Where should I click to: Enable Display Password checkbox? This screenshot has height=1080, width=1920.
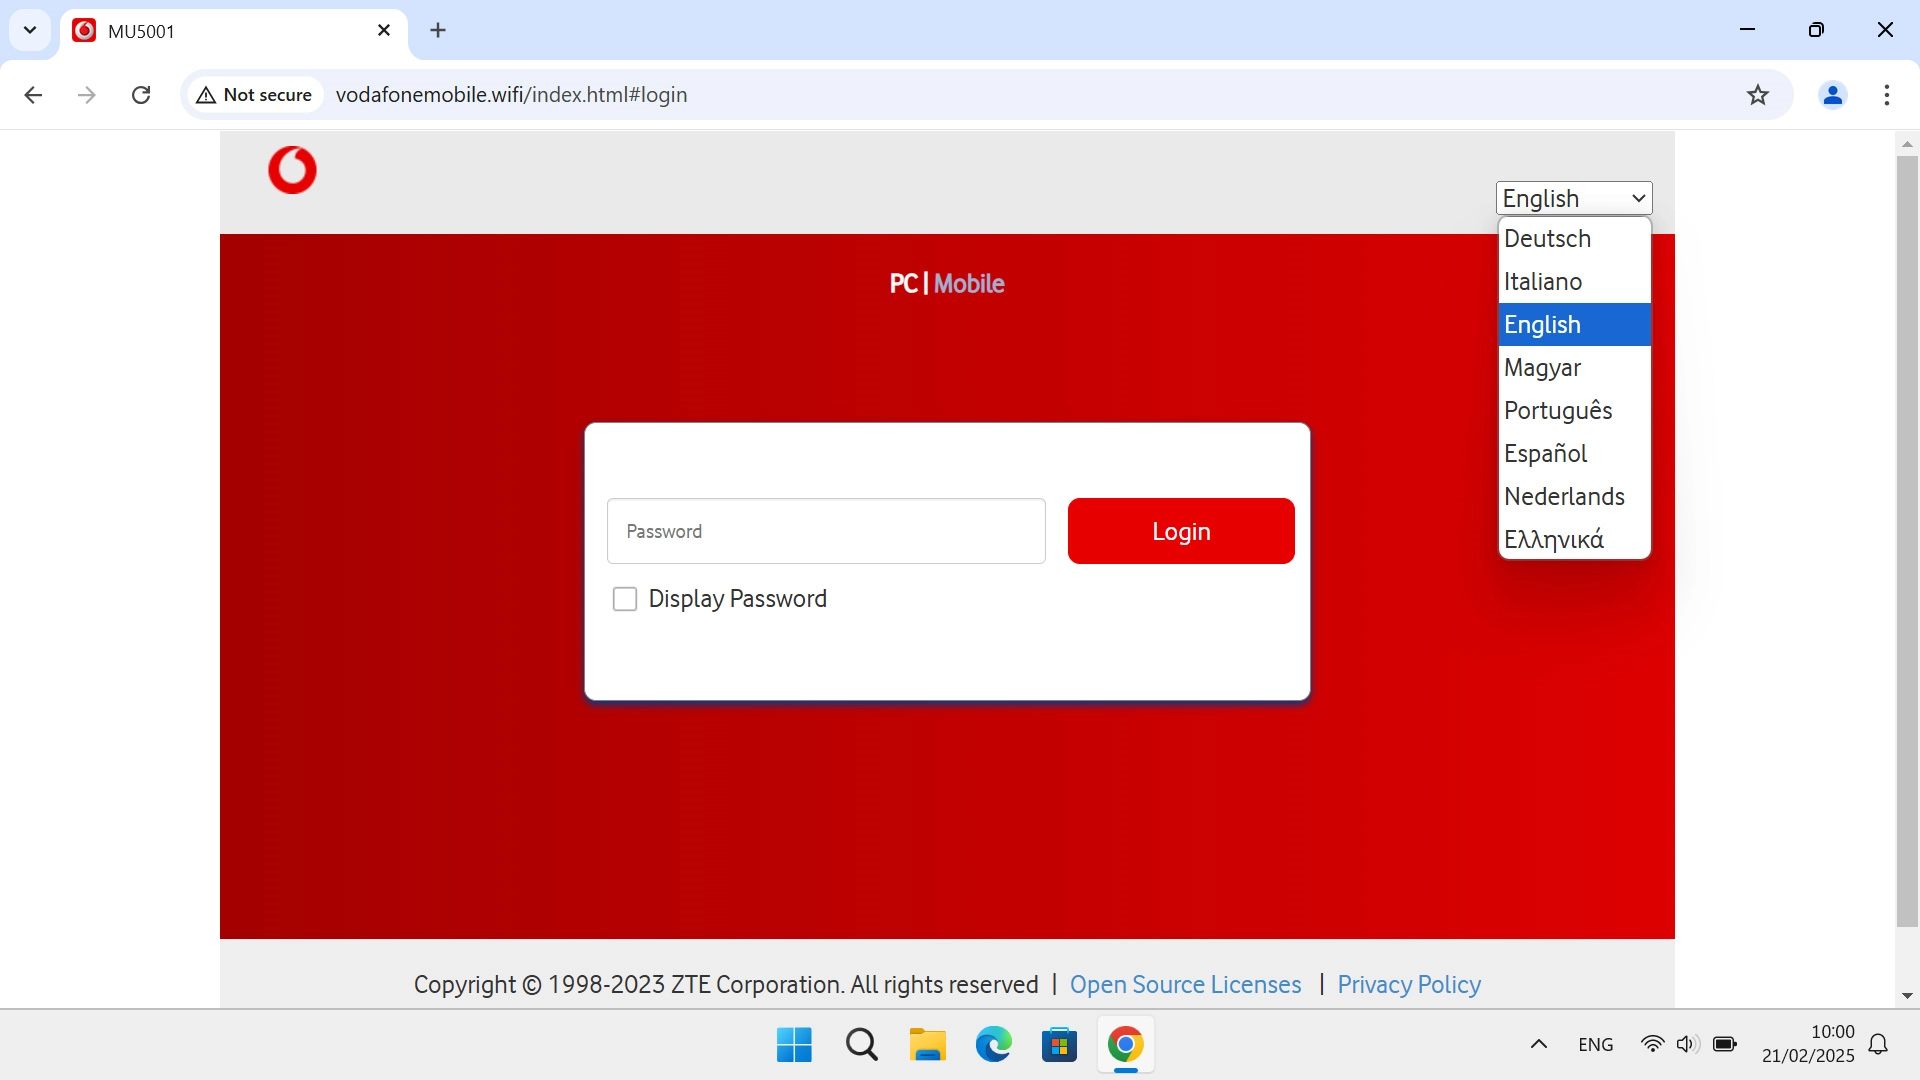coord(625,599)
